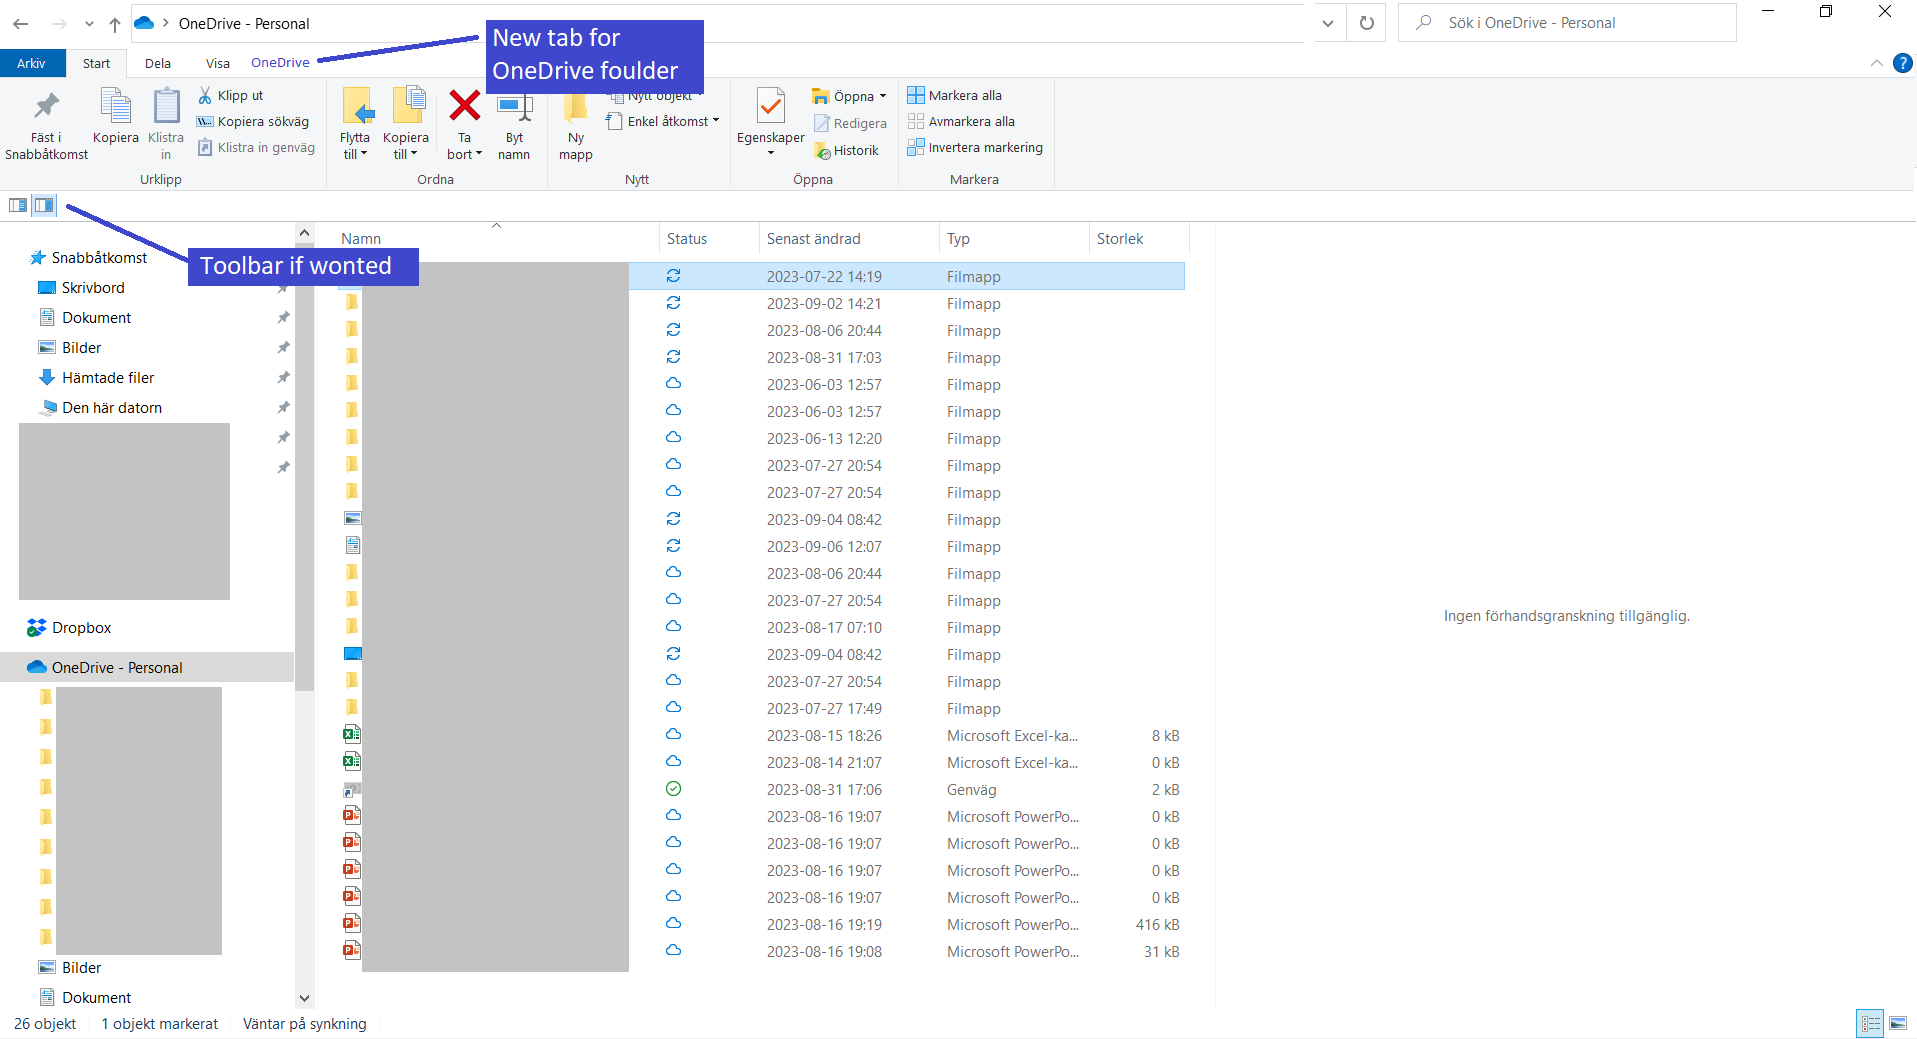Click the refresh icon near address bar
Image resolution: width=1917 pixels, height=1039 pixels.
coord(1366,22)
